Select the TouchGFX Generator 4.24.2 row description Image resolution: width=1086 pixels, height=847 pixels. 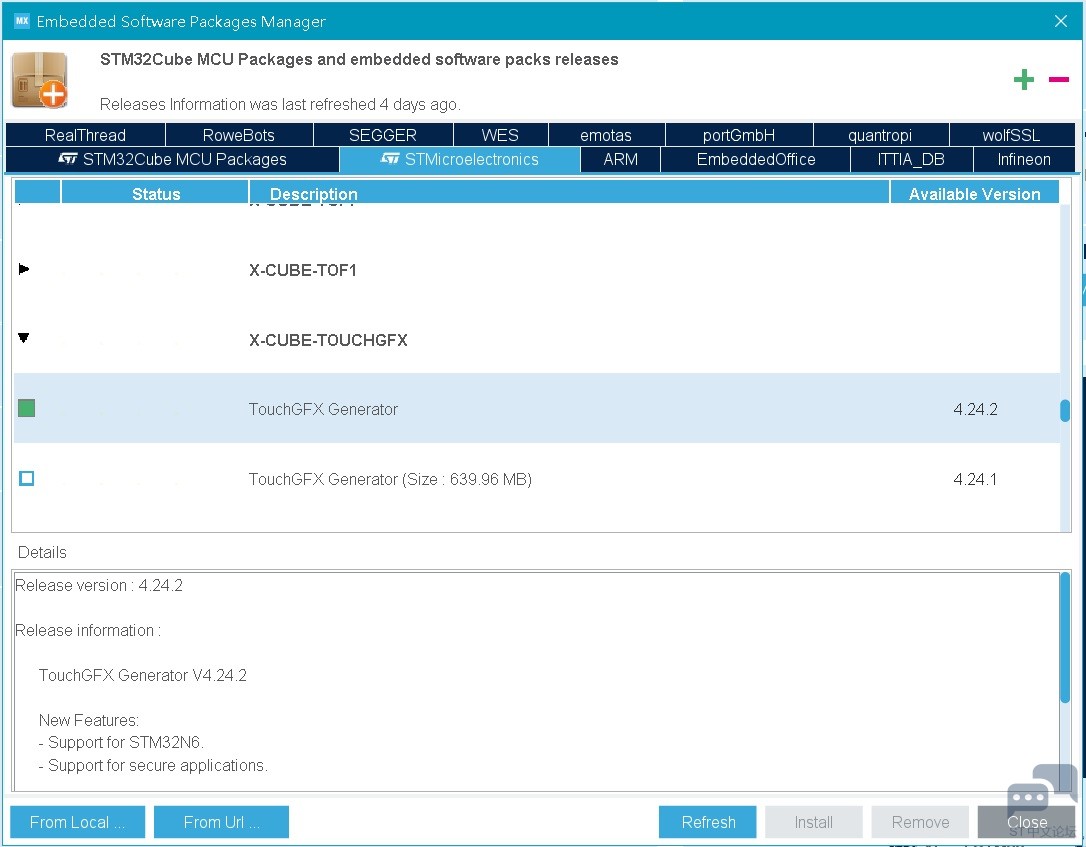tap(323, 409)
